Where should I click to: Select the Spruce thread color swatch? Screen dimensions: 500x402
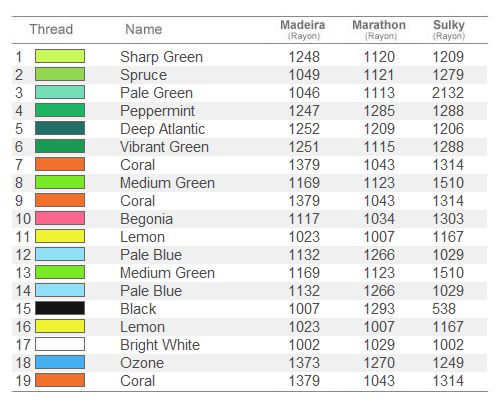(60, 74)
